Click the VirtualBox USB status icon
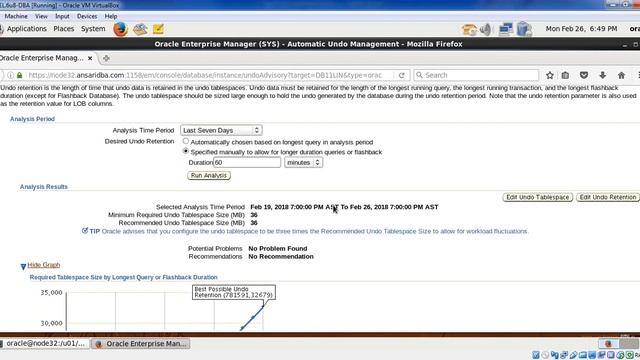The height and width of the screenshot is (360, 640). [573, 355]
